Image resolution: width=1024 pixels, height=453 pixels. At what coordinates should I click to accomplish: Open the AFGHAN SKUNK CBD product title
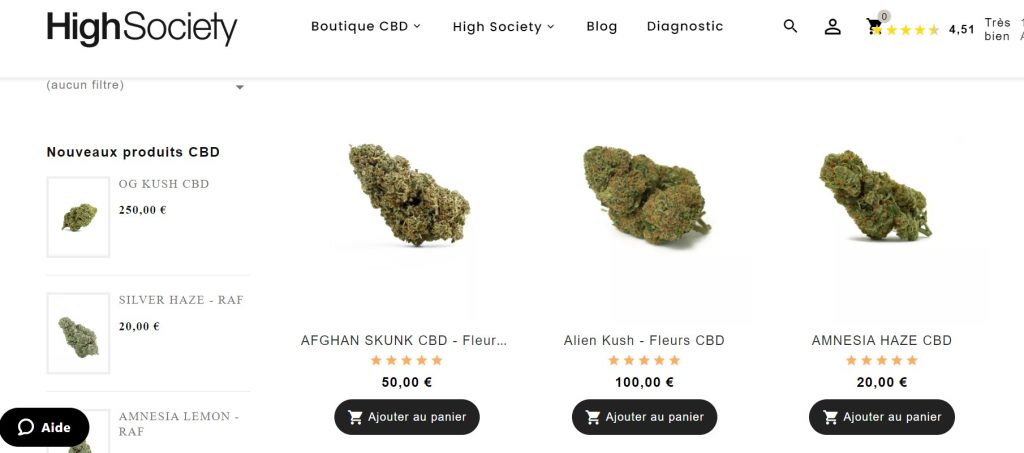point(404,340)
